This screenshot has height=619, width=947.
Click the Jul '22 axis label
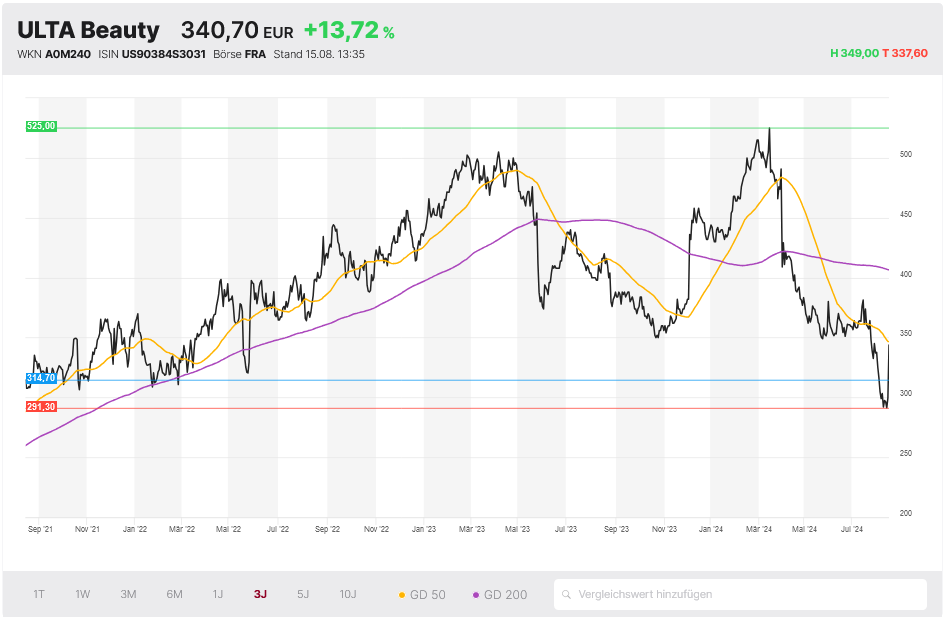[278, 529]
